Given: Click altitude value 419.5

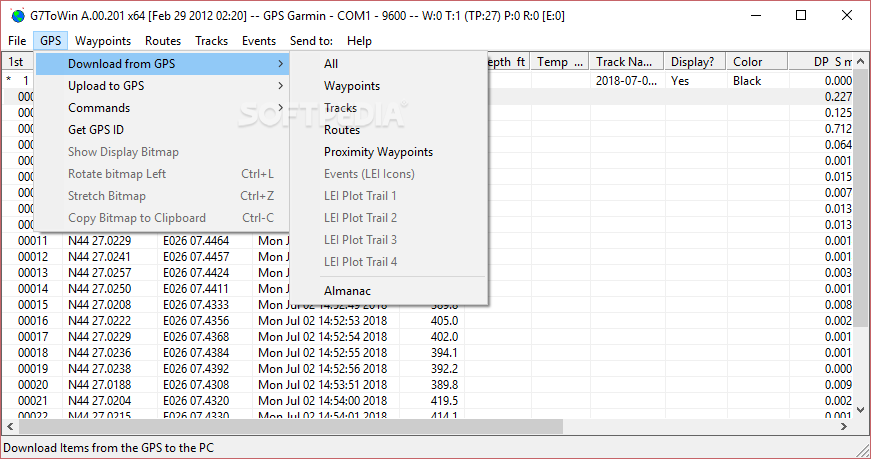Looking at the screenshot, I should (x=444, y=401).
